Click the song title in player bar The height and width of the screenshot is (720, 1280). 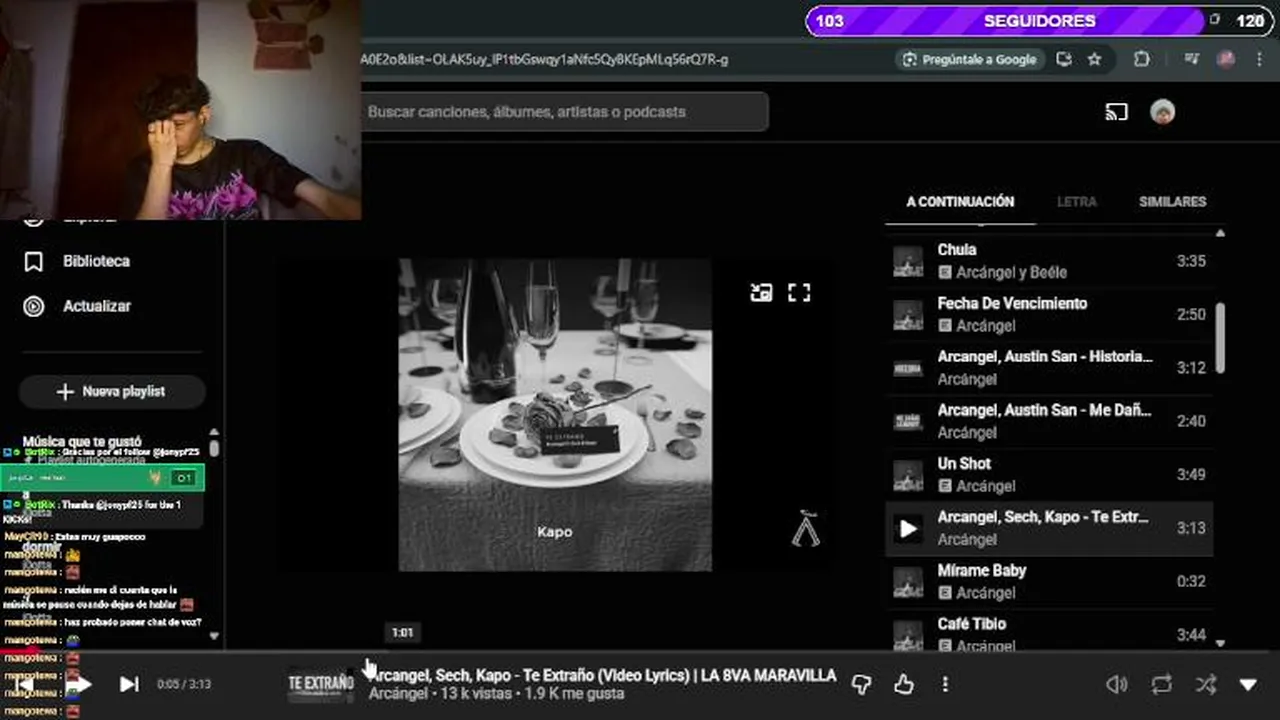(602, 676)
